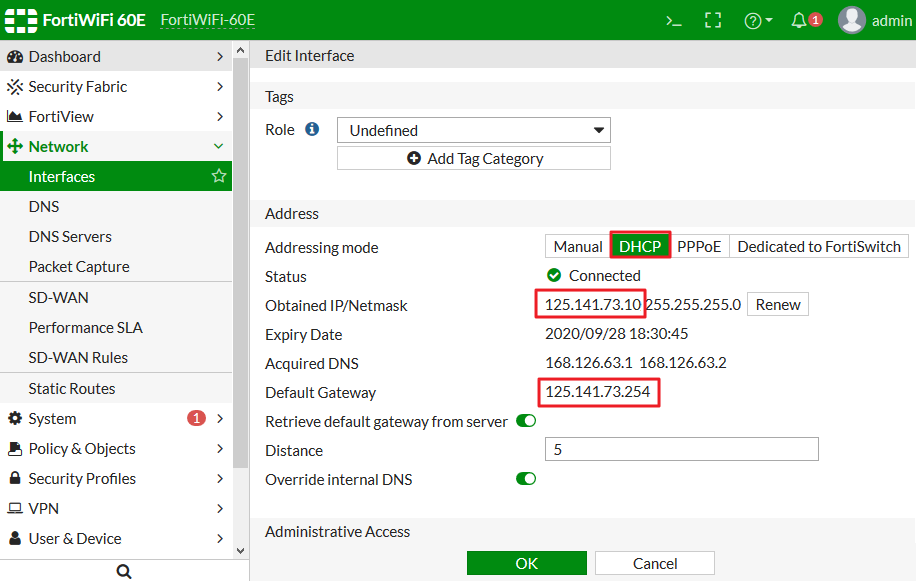Click the Default Gateway value 125.141.73.254
The width and height of the screenshot is (916, 581).
[x=598, y=392]
